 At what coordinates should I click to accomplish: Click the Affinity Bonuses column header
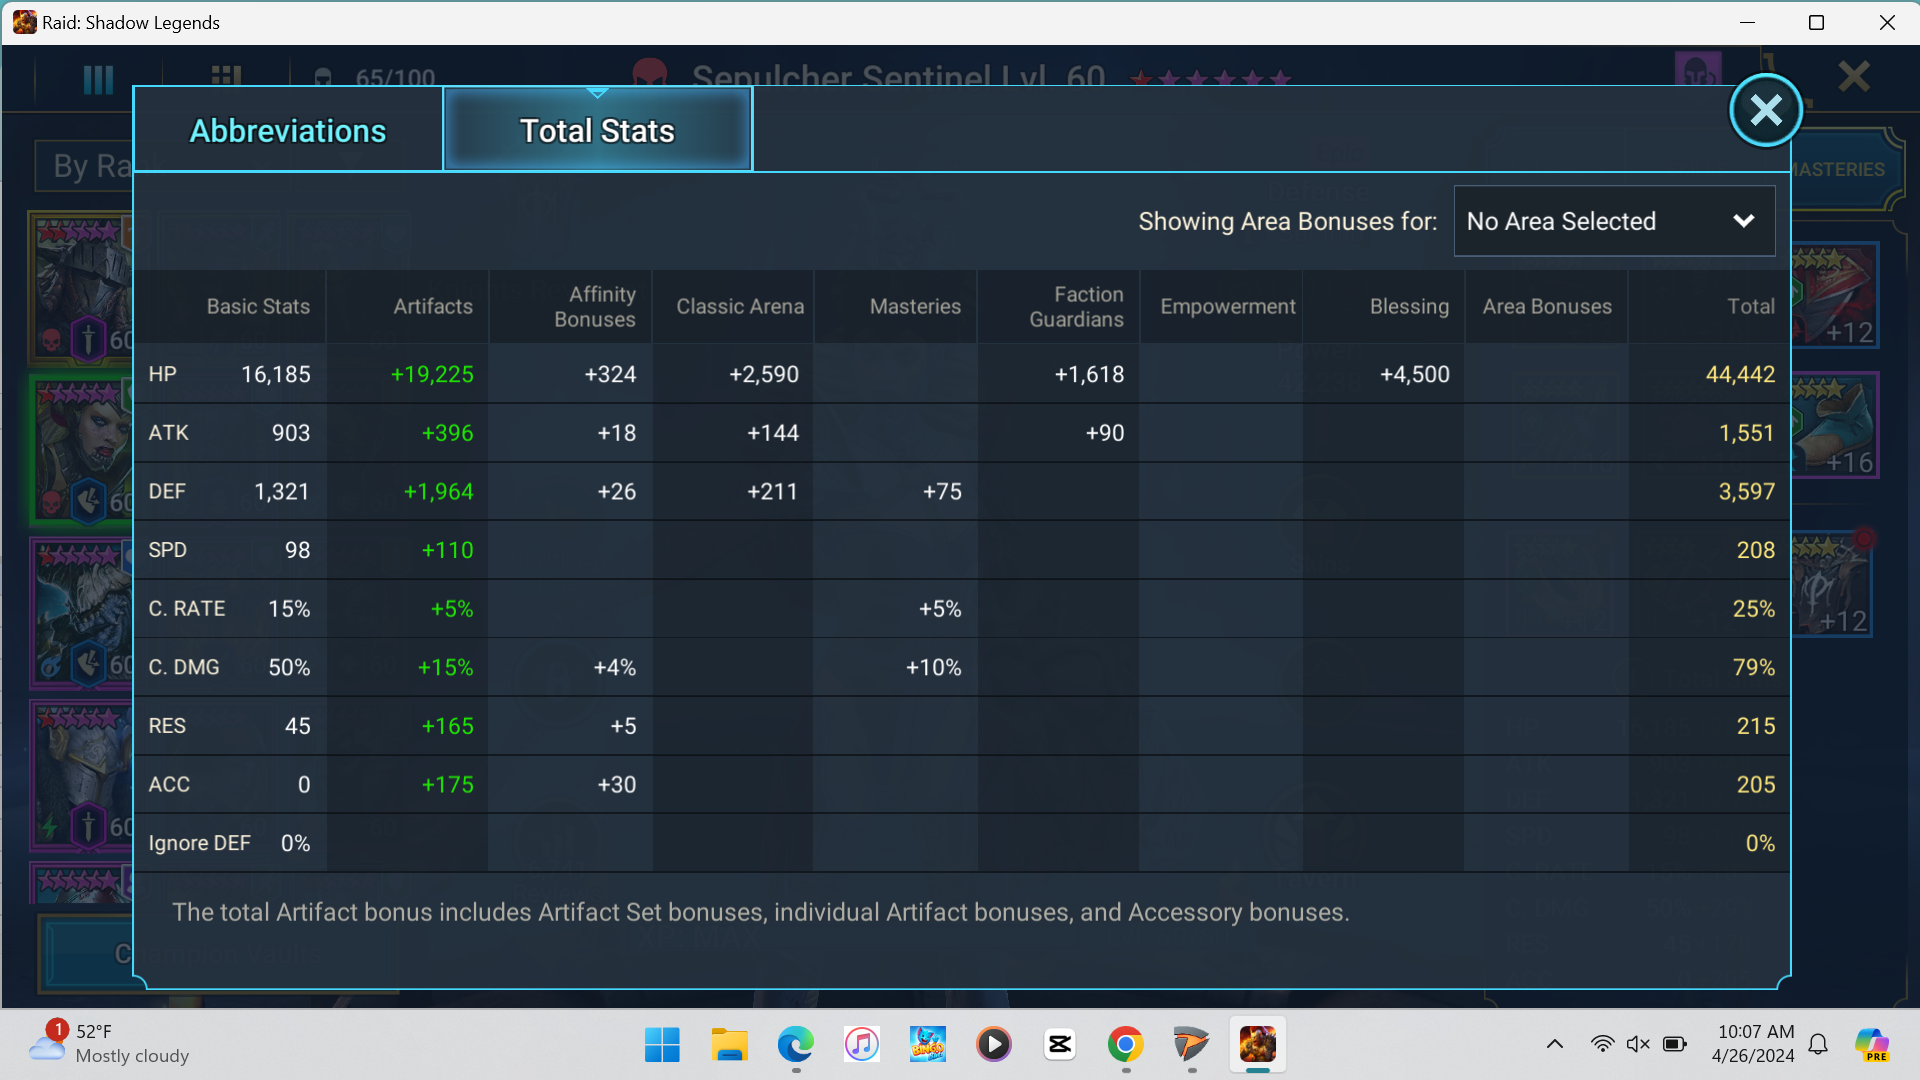point(594,306)
